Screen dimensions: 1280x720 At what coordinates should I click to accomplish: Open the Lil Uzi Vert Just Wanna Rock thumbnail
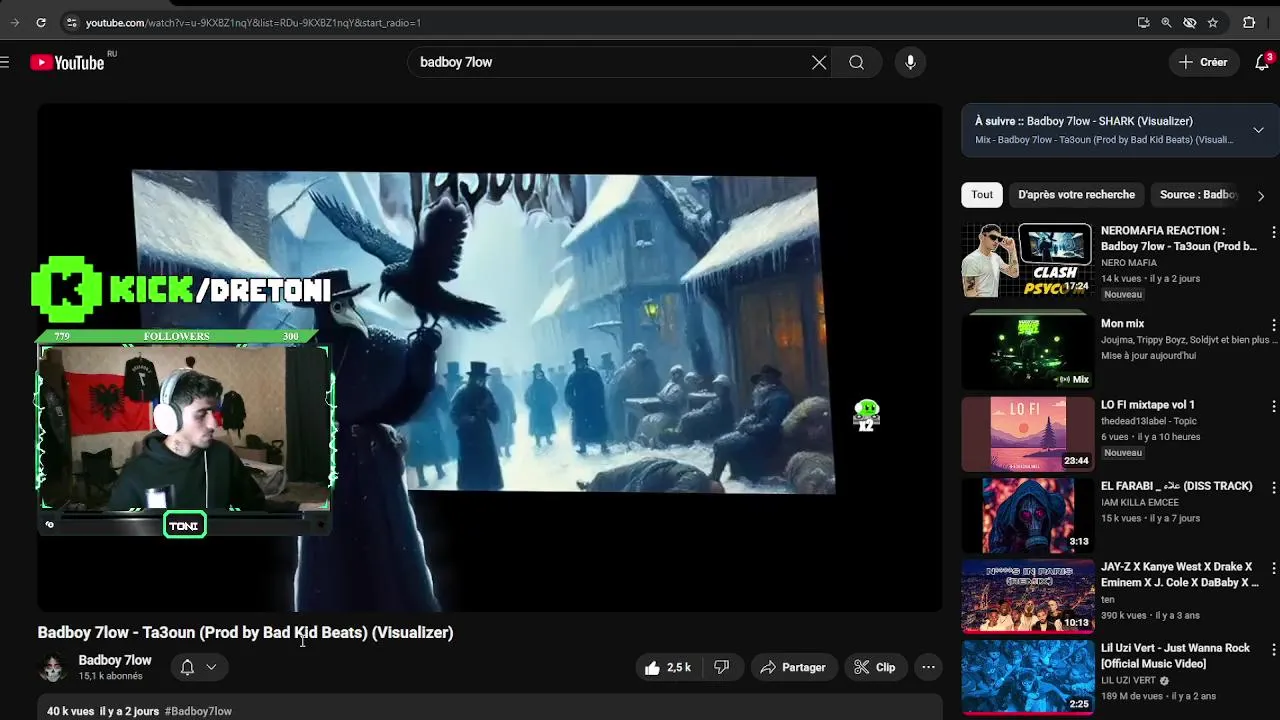tap(1028, 677)
